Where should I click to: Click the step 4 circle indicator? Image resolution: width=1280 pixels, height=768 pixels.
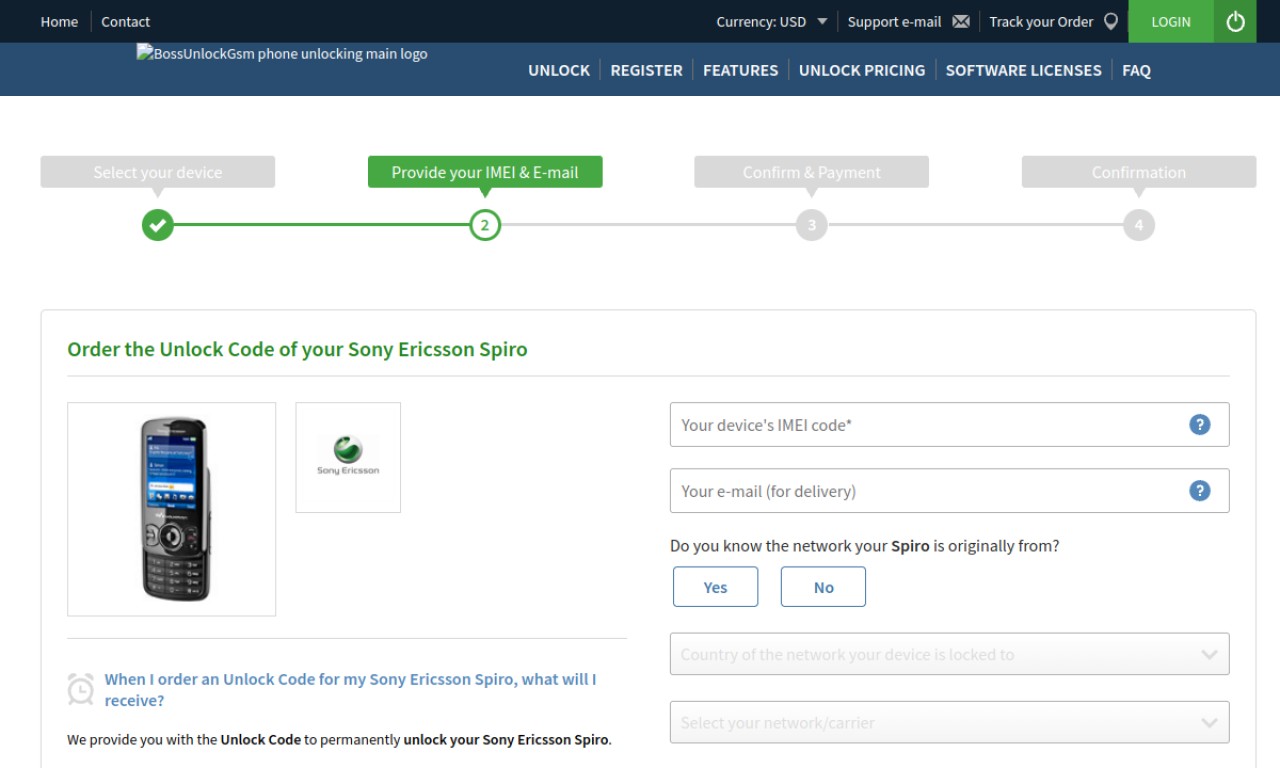pyautogui.click(x=1139, y=225)
